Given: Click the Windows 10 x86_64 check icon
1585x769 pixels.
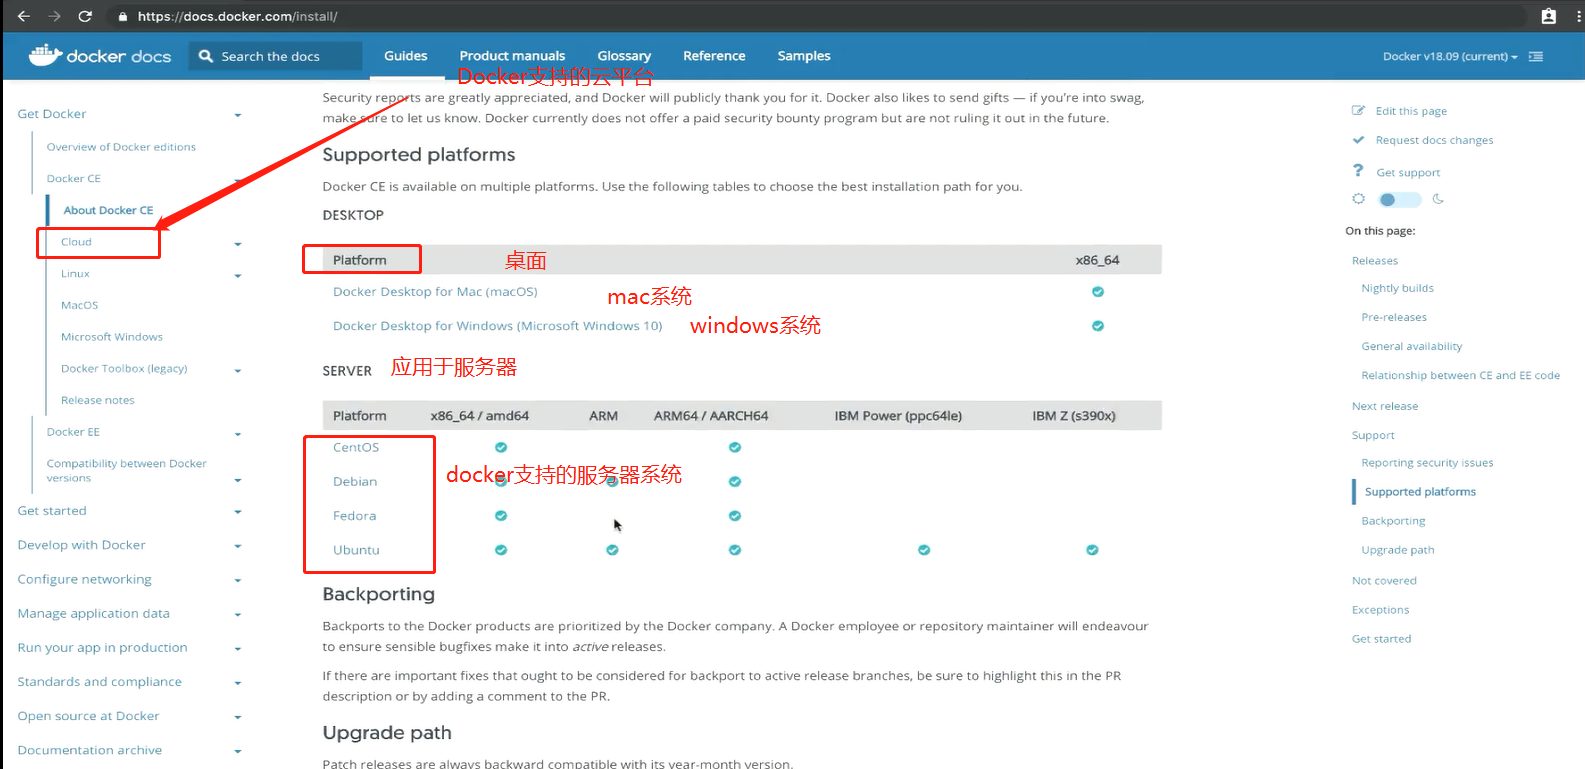Looking at the screenshot, I should tap(1098, 326).
